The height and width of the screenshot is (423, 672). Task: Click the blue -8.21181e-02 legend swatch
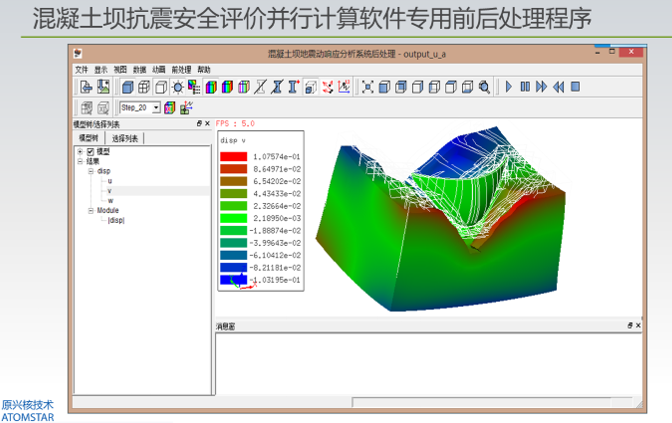click(x=234, y=267)
